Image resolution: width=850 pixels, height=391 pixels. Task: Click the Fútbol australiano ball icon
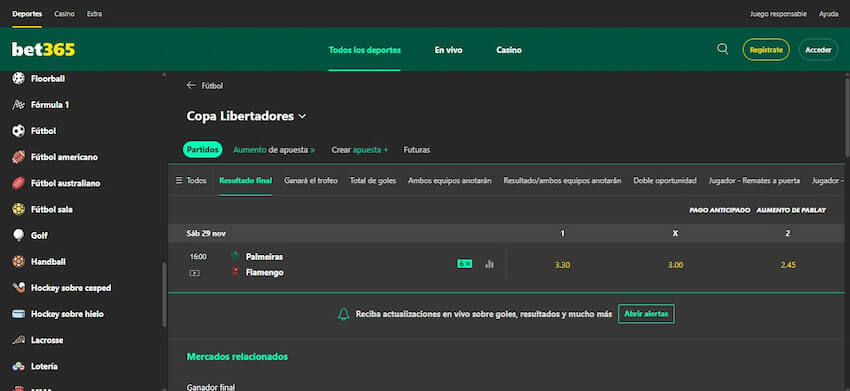coord(18,183)
